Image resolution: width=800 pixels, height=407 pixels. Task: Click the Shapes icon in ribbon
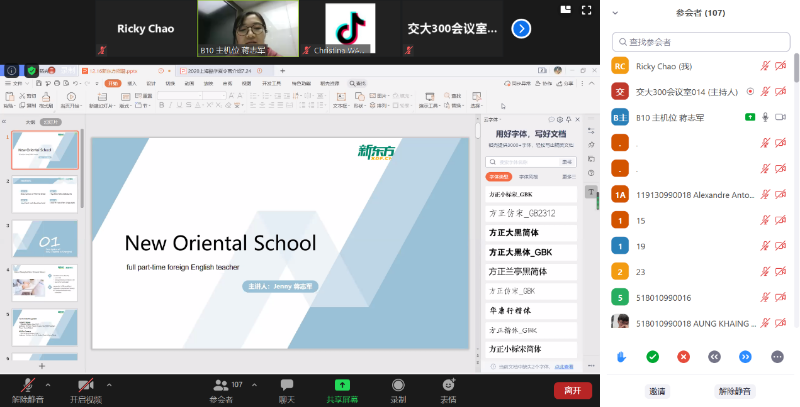pos(359,99)
